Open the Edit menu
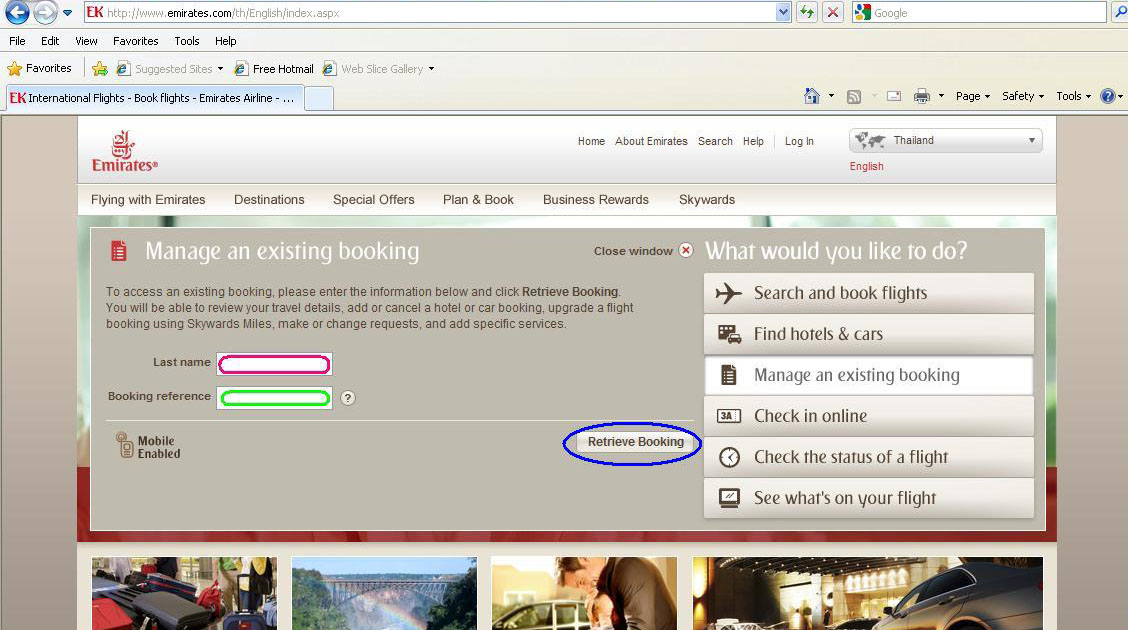Screen dimensions: 1128x630 (x=50, y=41)
